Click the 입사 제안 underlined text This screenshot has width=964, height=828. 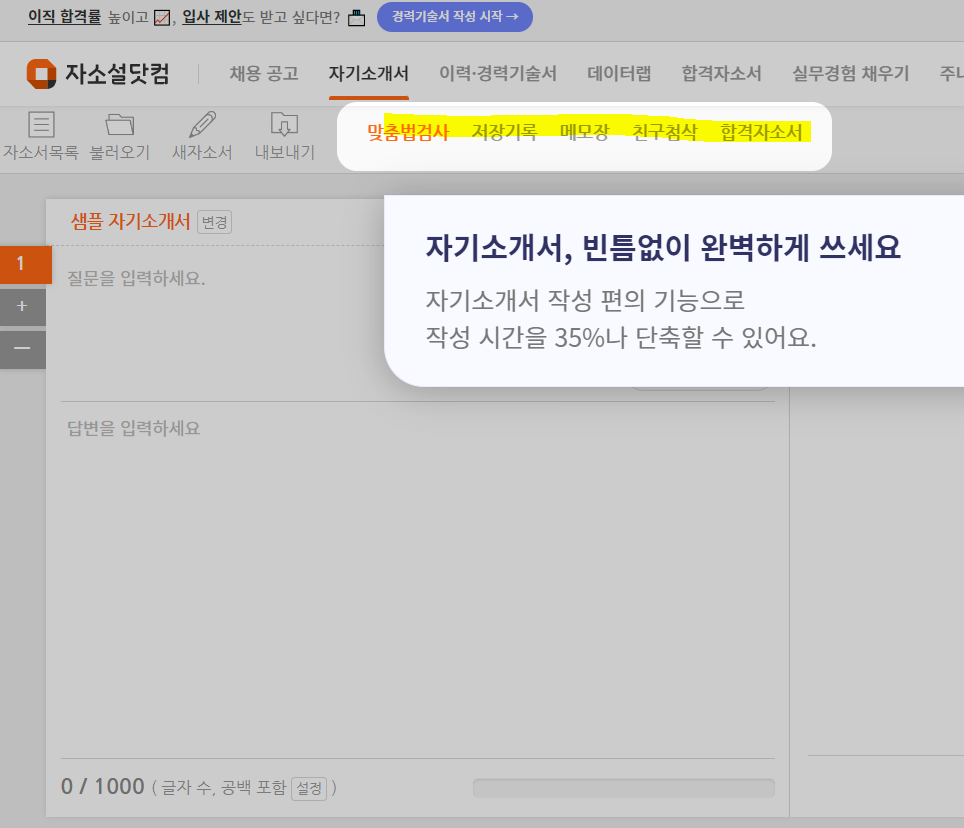point(211,17)
